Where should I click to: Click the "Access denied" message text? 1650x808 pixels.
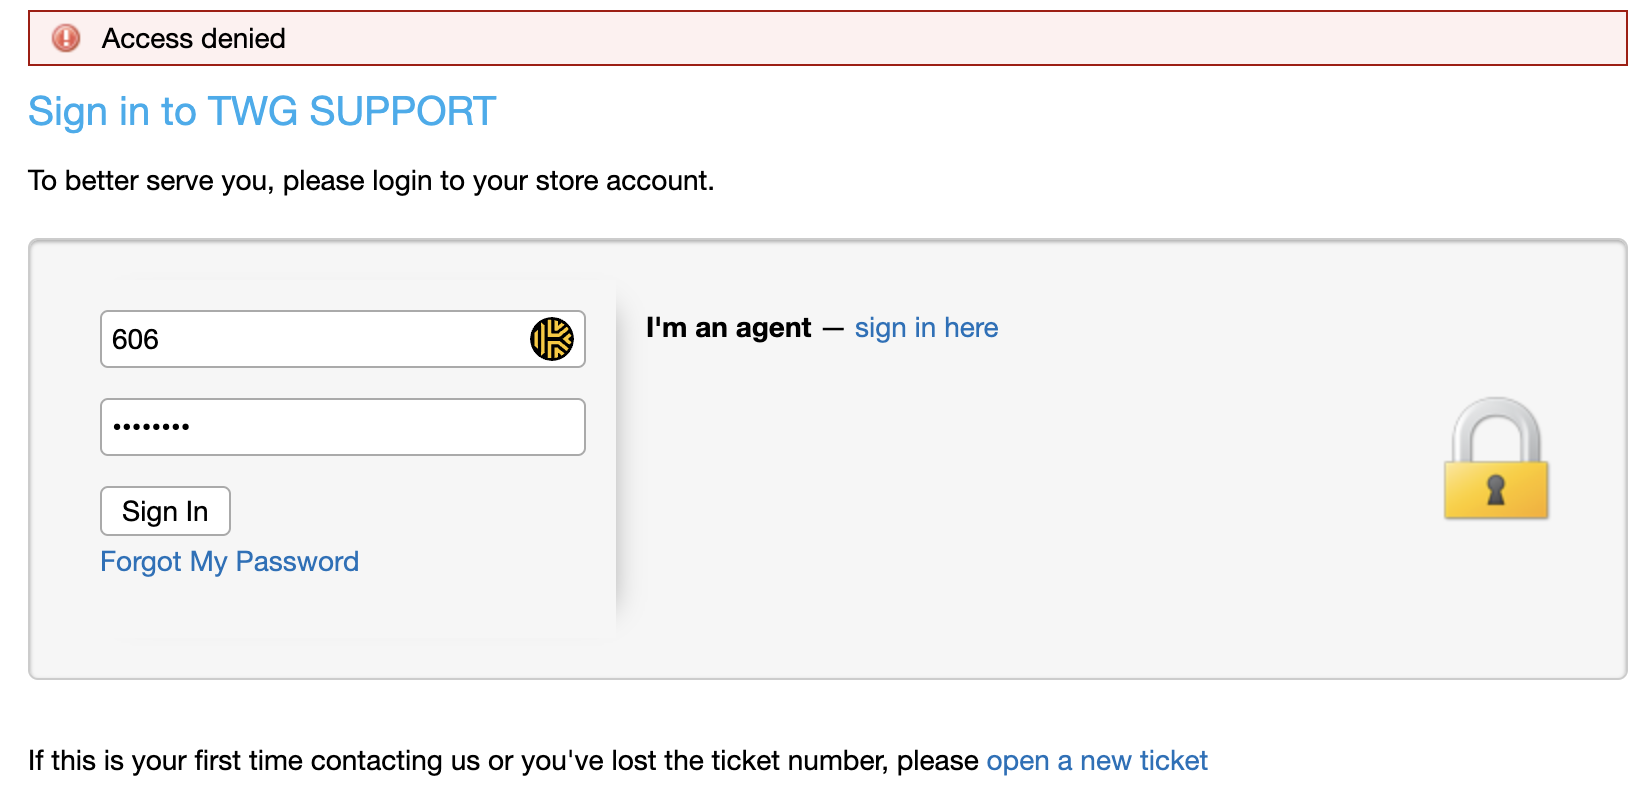(x=194, y=38)
